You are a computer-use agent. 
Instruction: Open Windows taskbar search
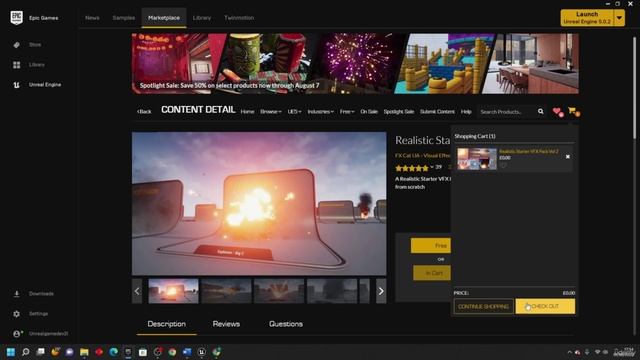tap(25, 352)
